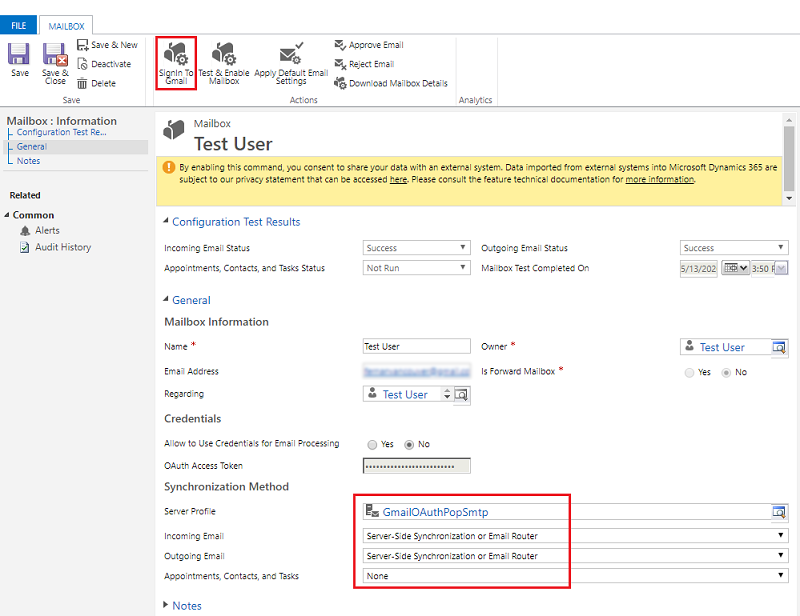Image resolution: width=800 pixels, height=616 pixels.
Task: Open the Incoming Email sync method dropdown
Action: (576, 536)
